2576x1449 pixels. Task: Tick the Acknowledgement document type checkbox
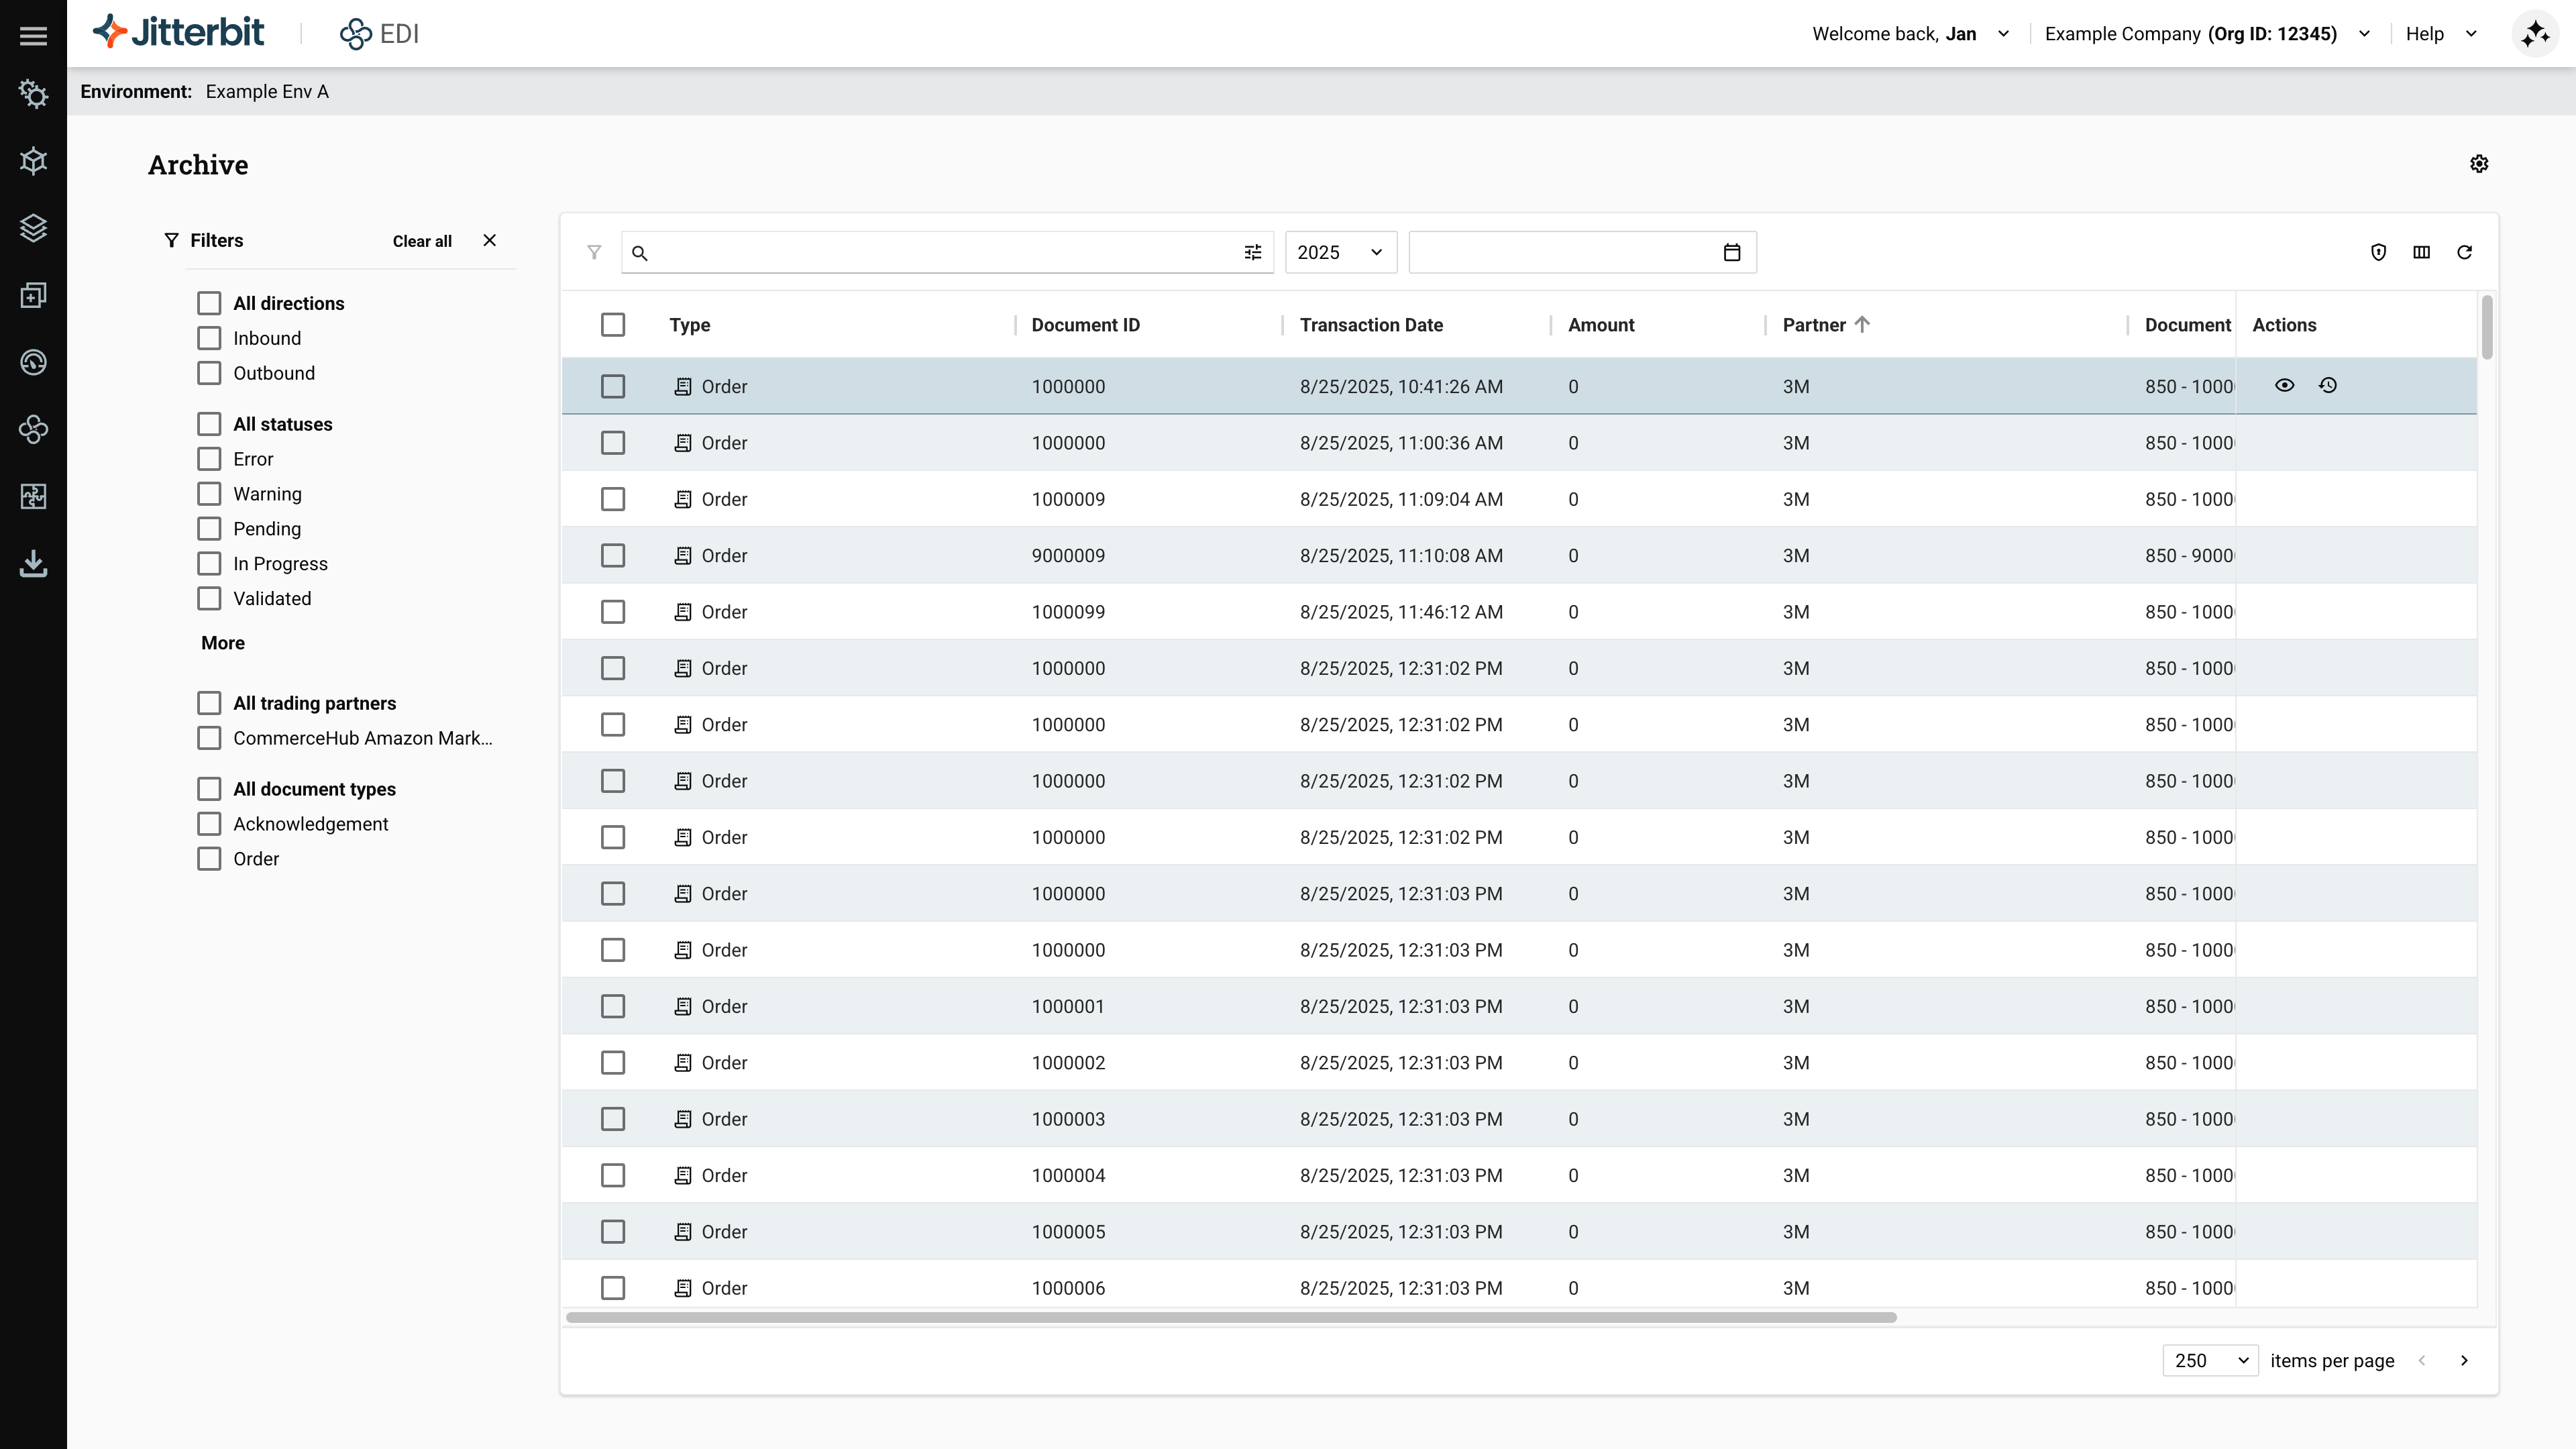click(209, 824)
